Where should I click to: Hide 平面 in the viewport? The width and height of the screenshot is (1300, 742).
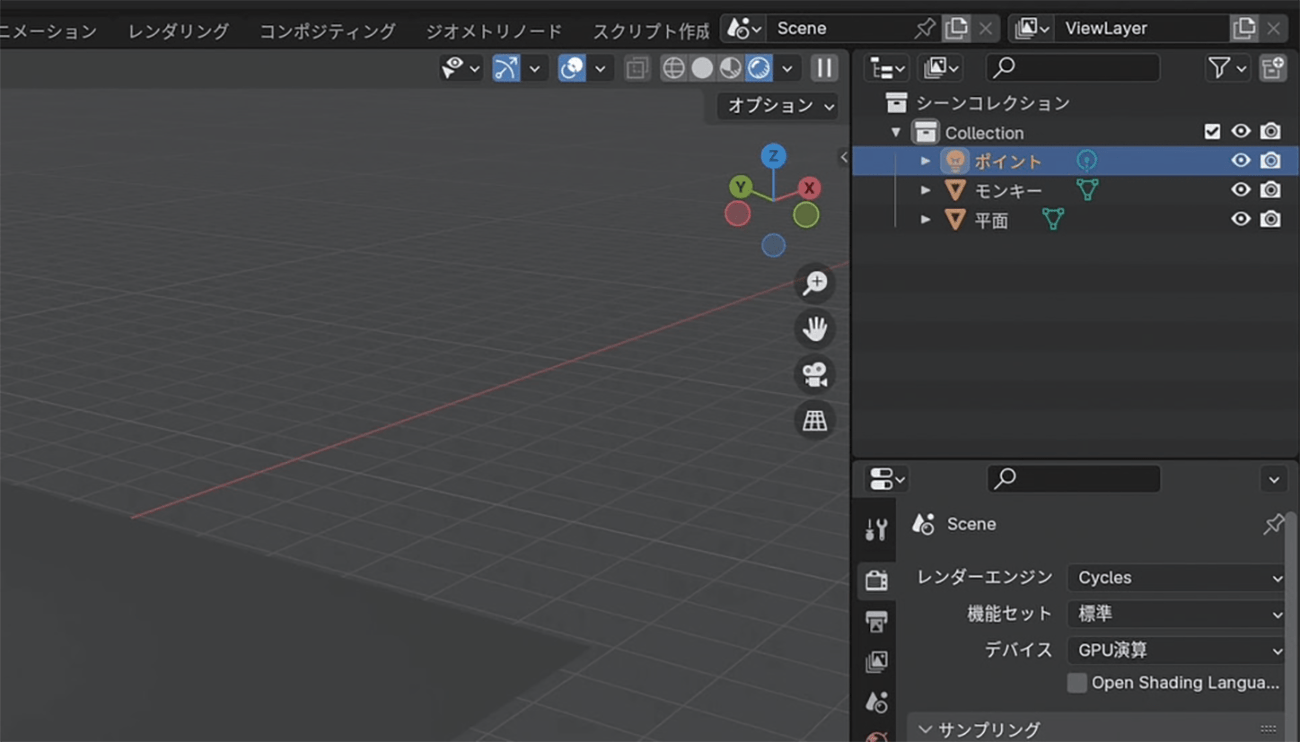click(1241, 219)
